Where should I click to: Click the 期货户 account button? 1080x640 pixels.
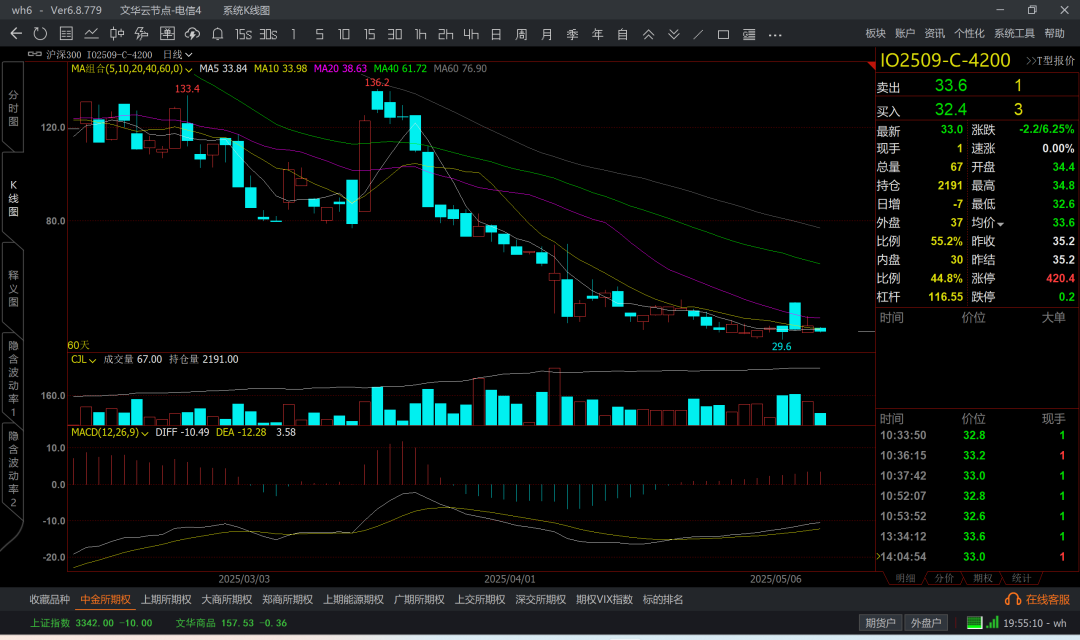[880, 623]
